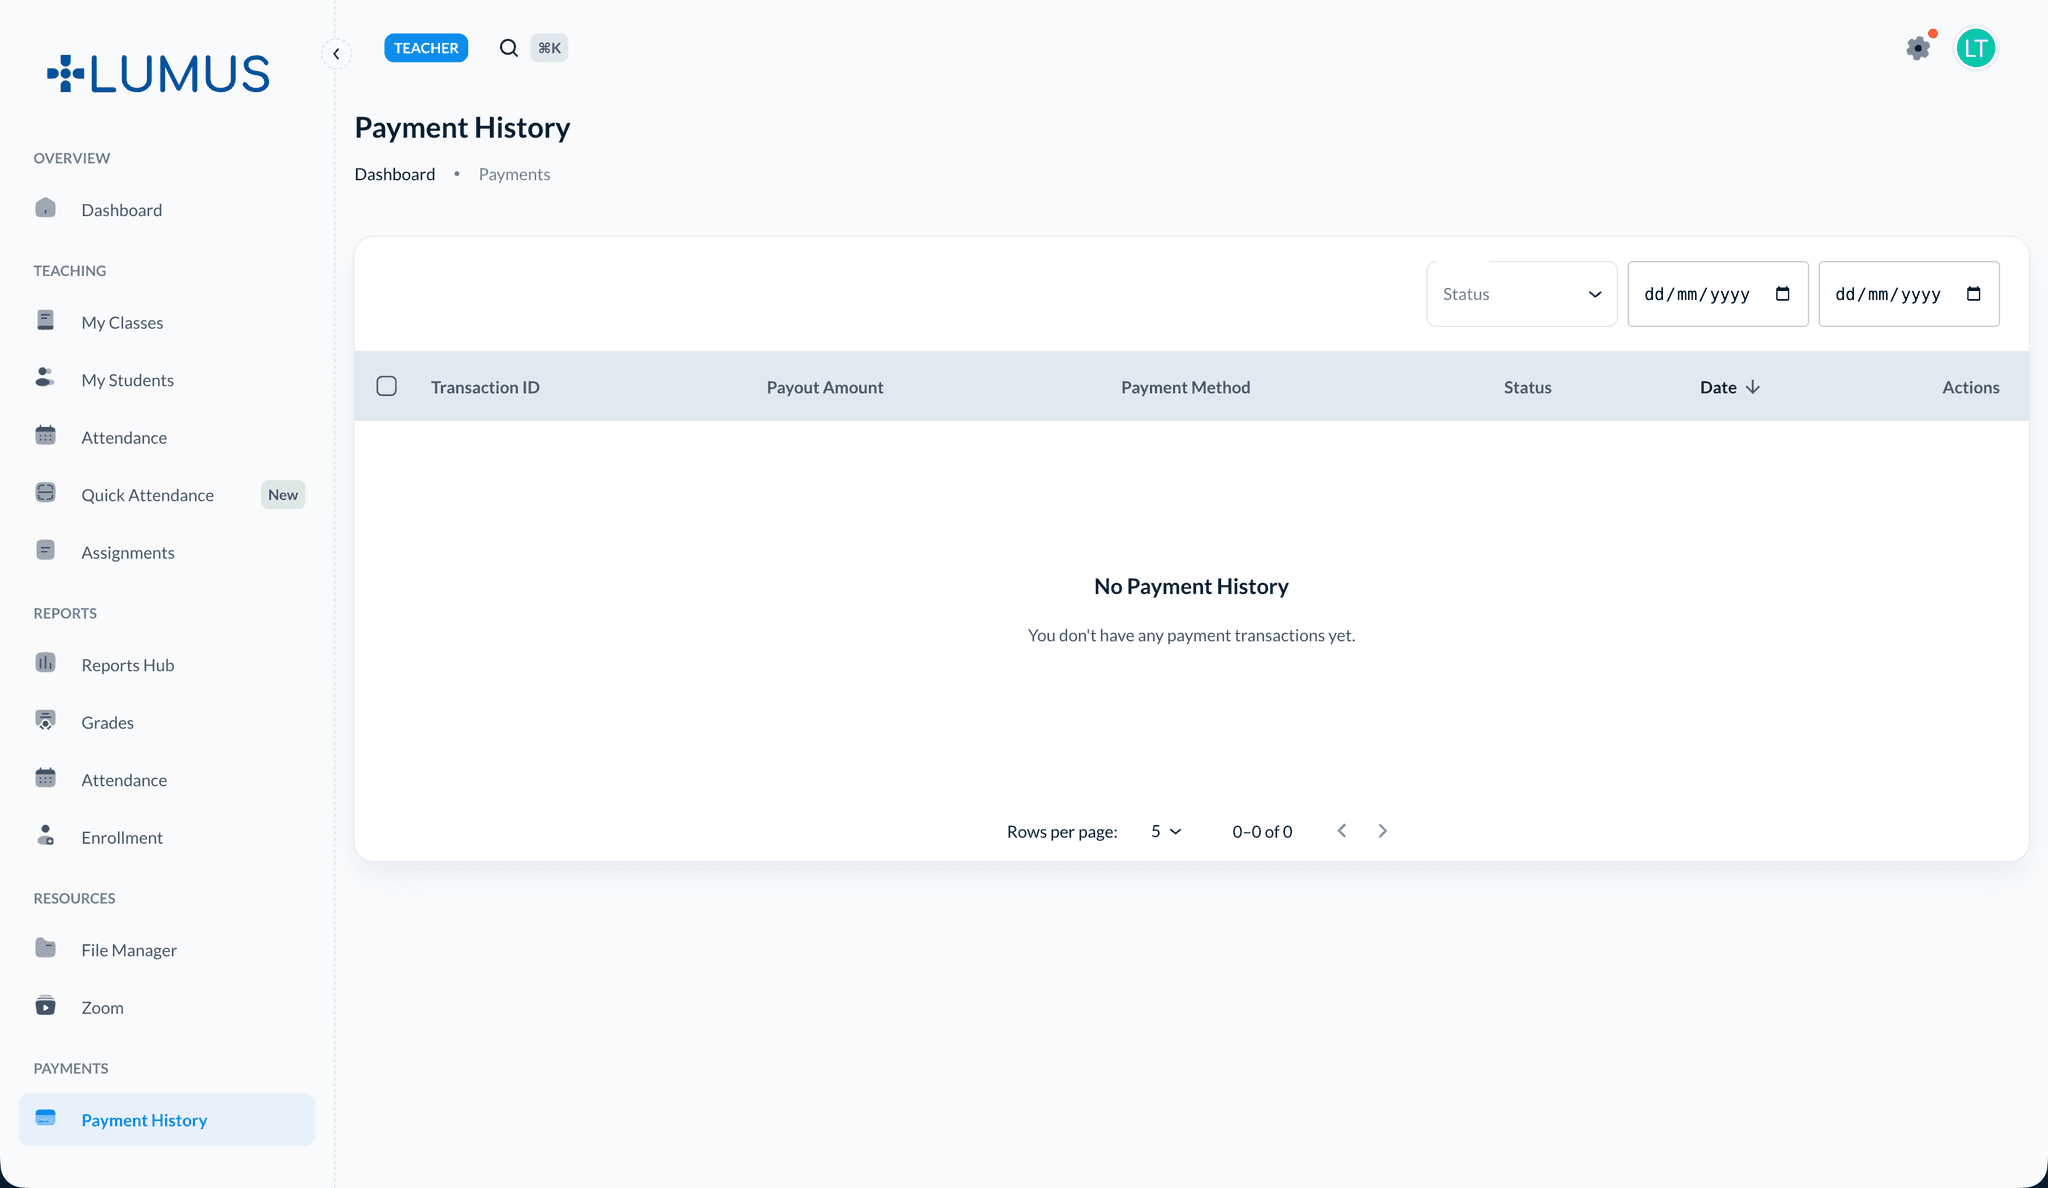
Task: Collapse the sidebar with the chevron button
Action: tap(336, 54)
